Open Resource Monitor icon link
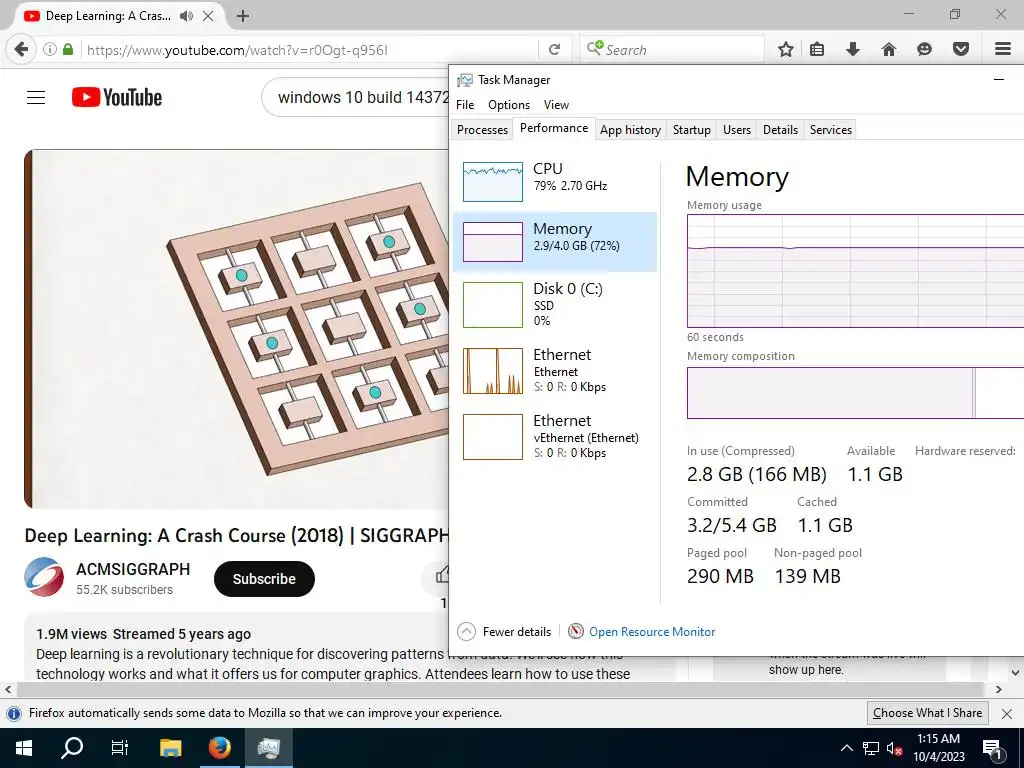 coord(641,632)
